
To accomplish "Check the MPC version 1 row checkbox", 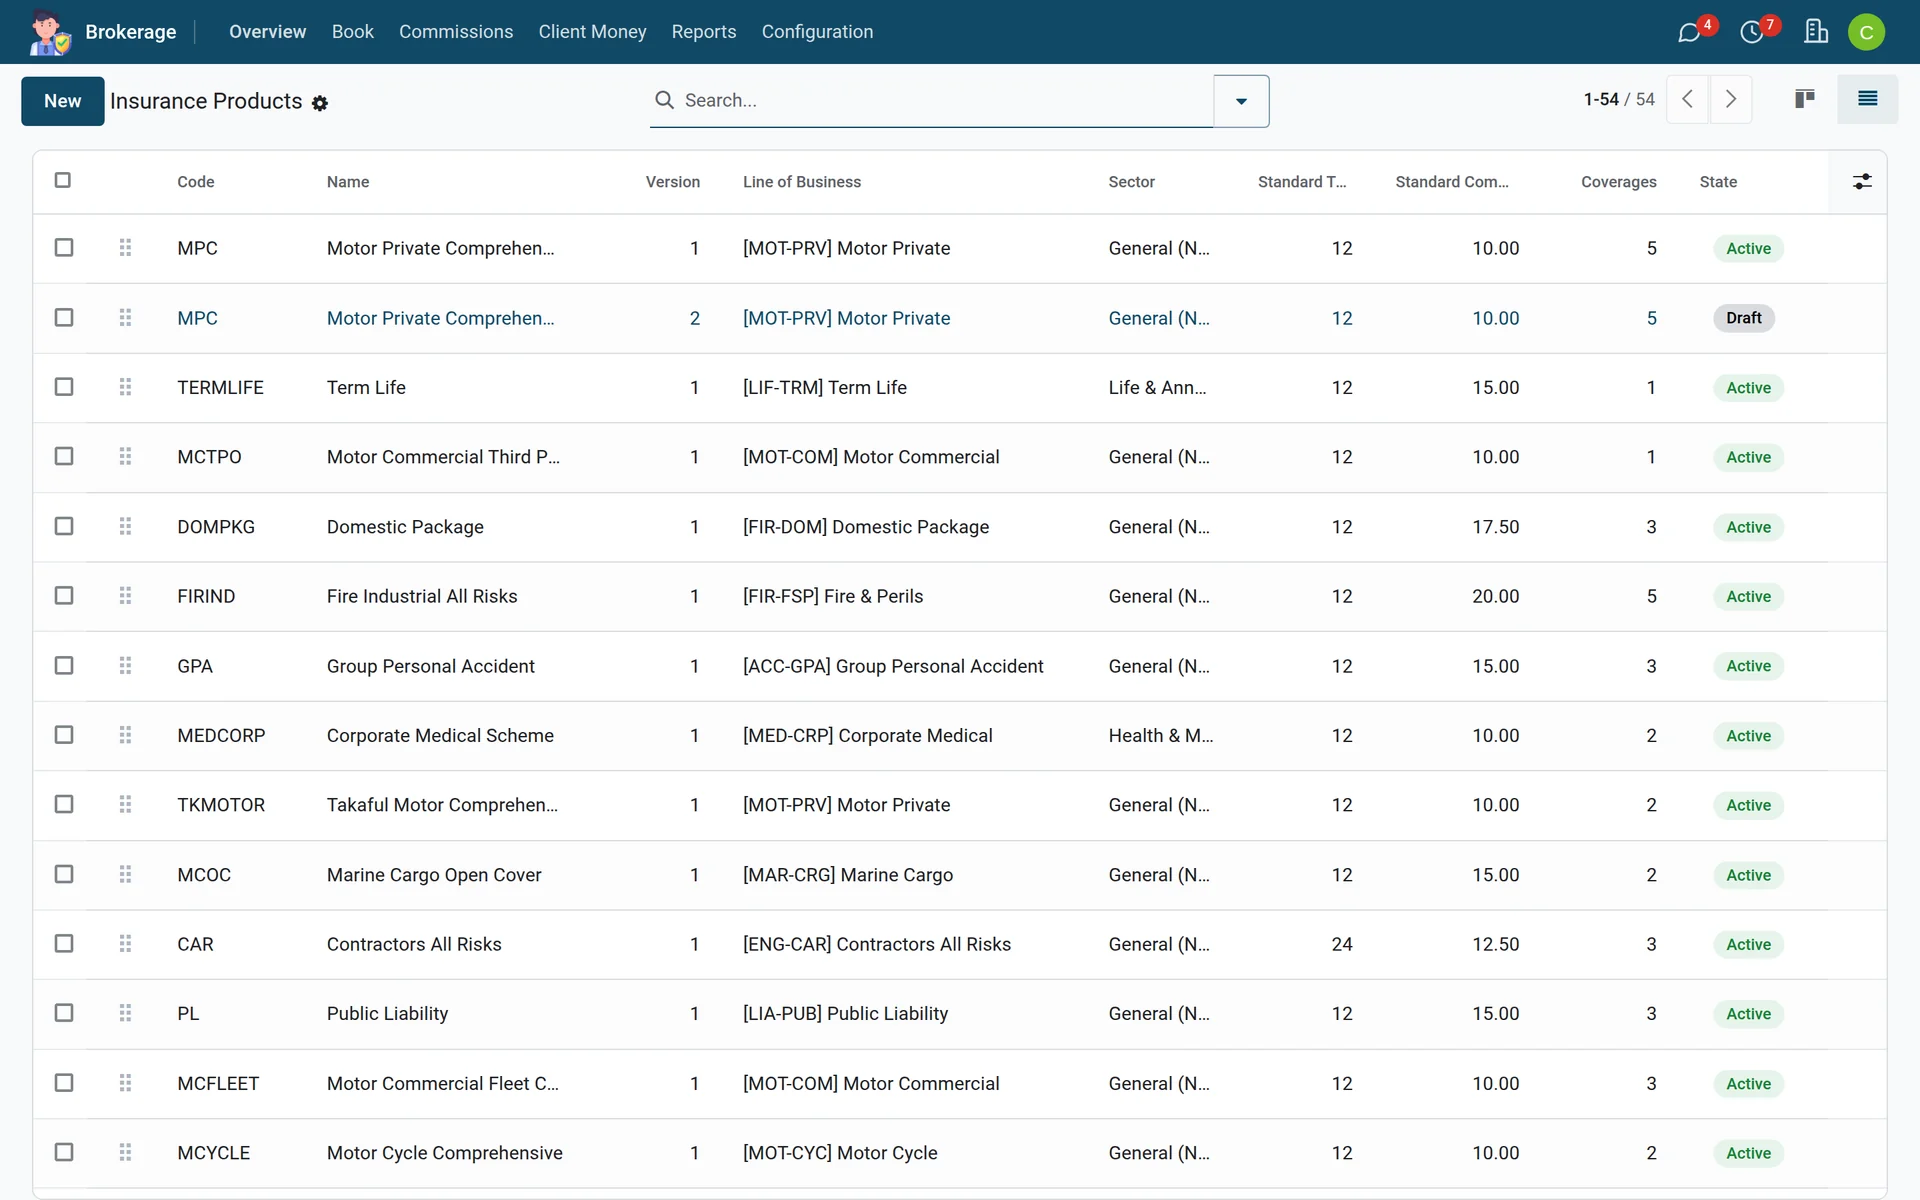I will [64, 247].
